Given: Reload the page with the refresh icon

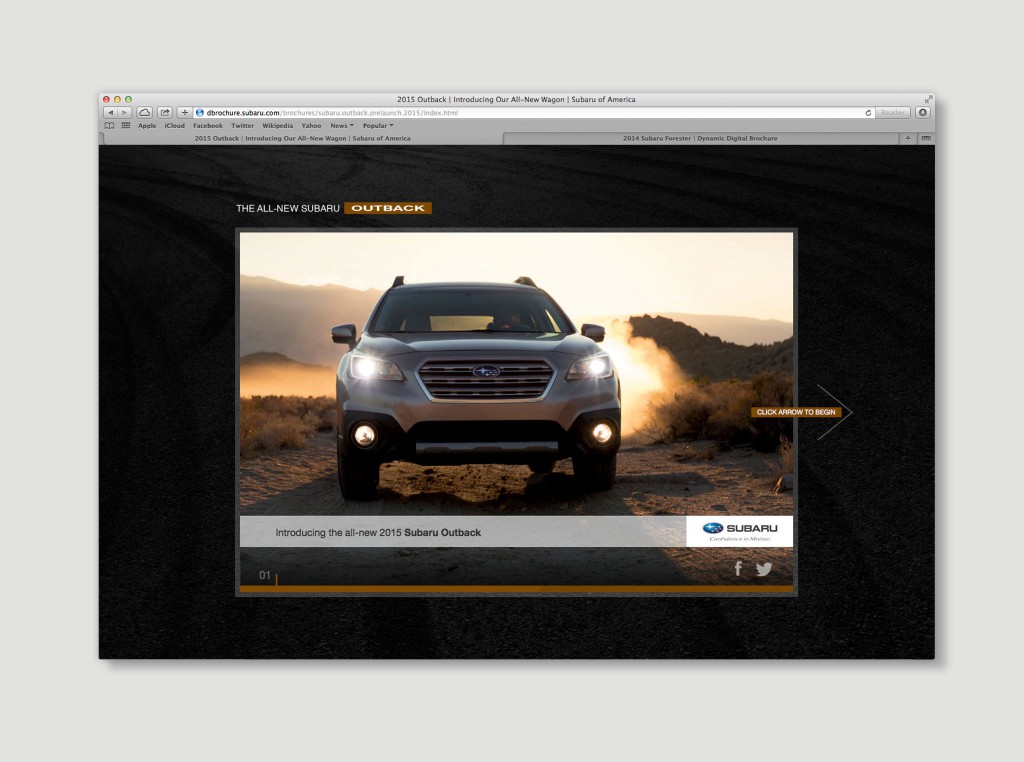Looking at the screenshot, I should (x=868, y=113).
